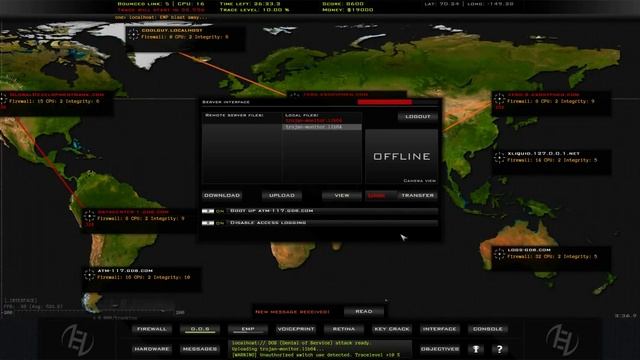Click the Upload button
The height and width of the screenshot is (360, 640).
(x=282, y=196)
